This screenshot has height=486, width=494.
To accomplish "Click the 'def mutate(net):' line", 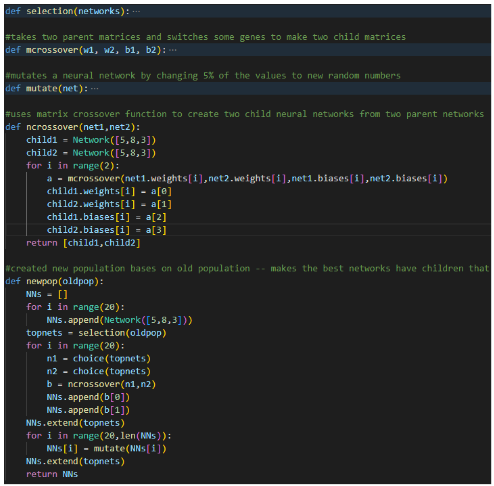I will 47,89.
